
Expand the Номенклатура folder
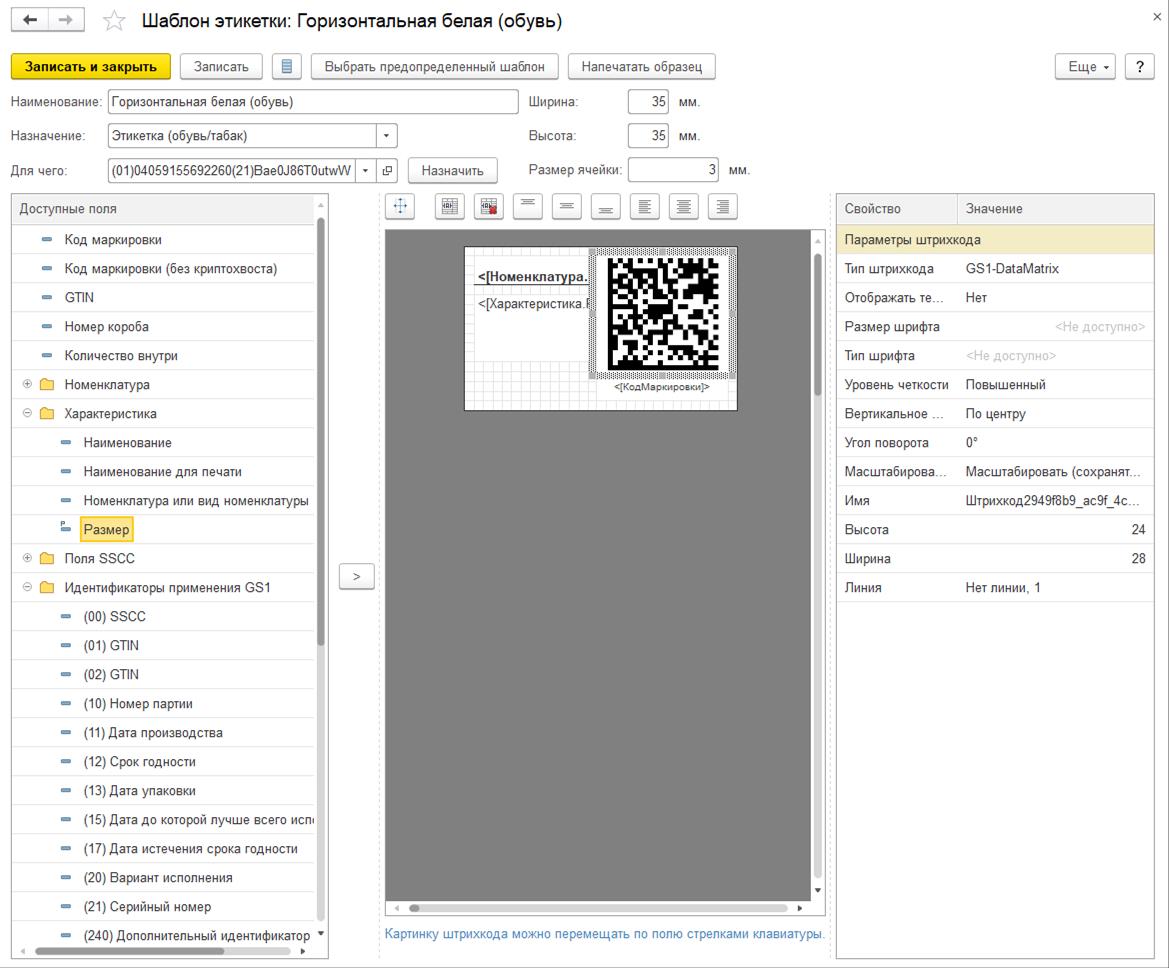coord(27,385)
